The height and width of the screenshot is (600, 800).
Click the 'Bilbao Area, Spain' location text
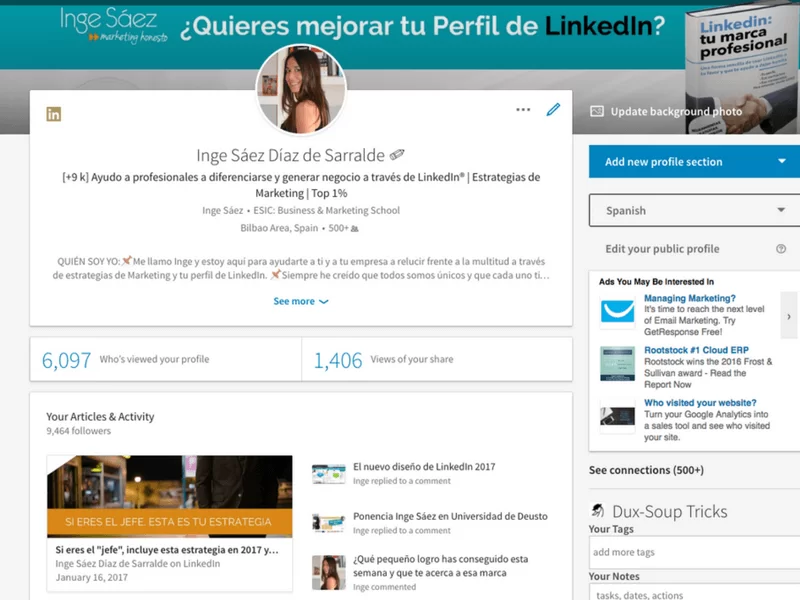tap(279, 228)
